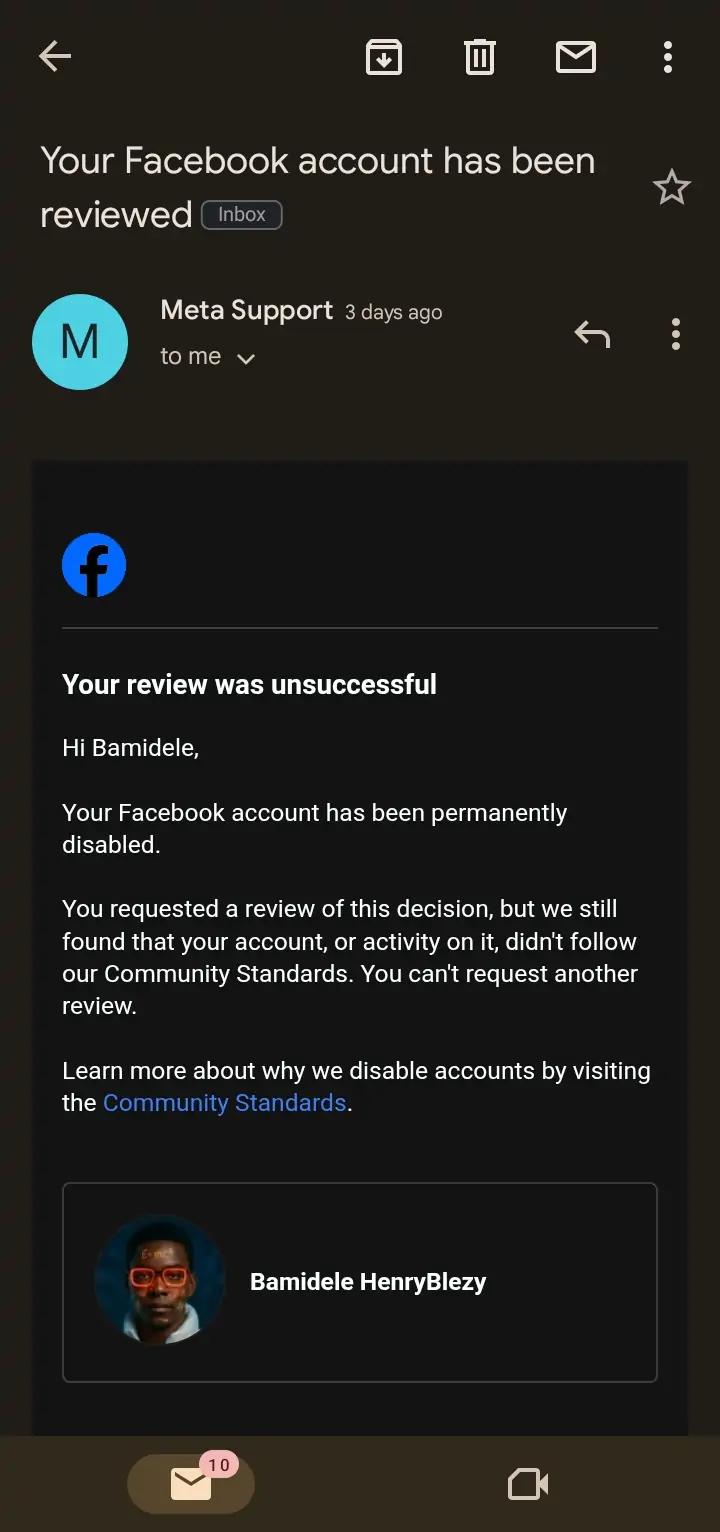Archive this email

[384, 57]
